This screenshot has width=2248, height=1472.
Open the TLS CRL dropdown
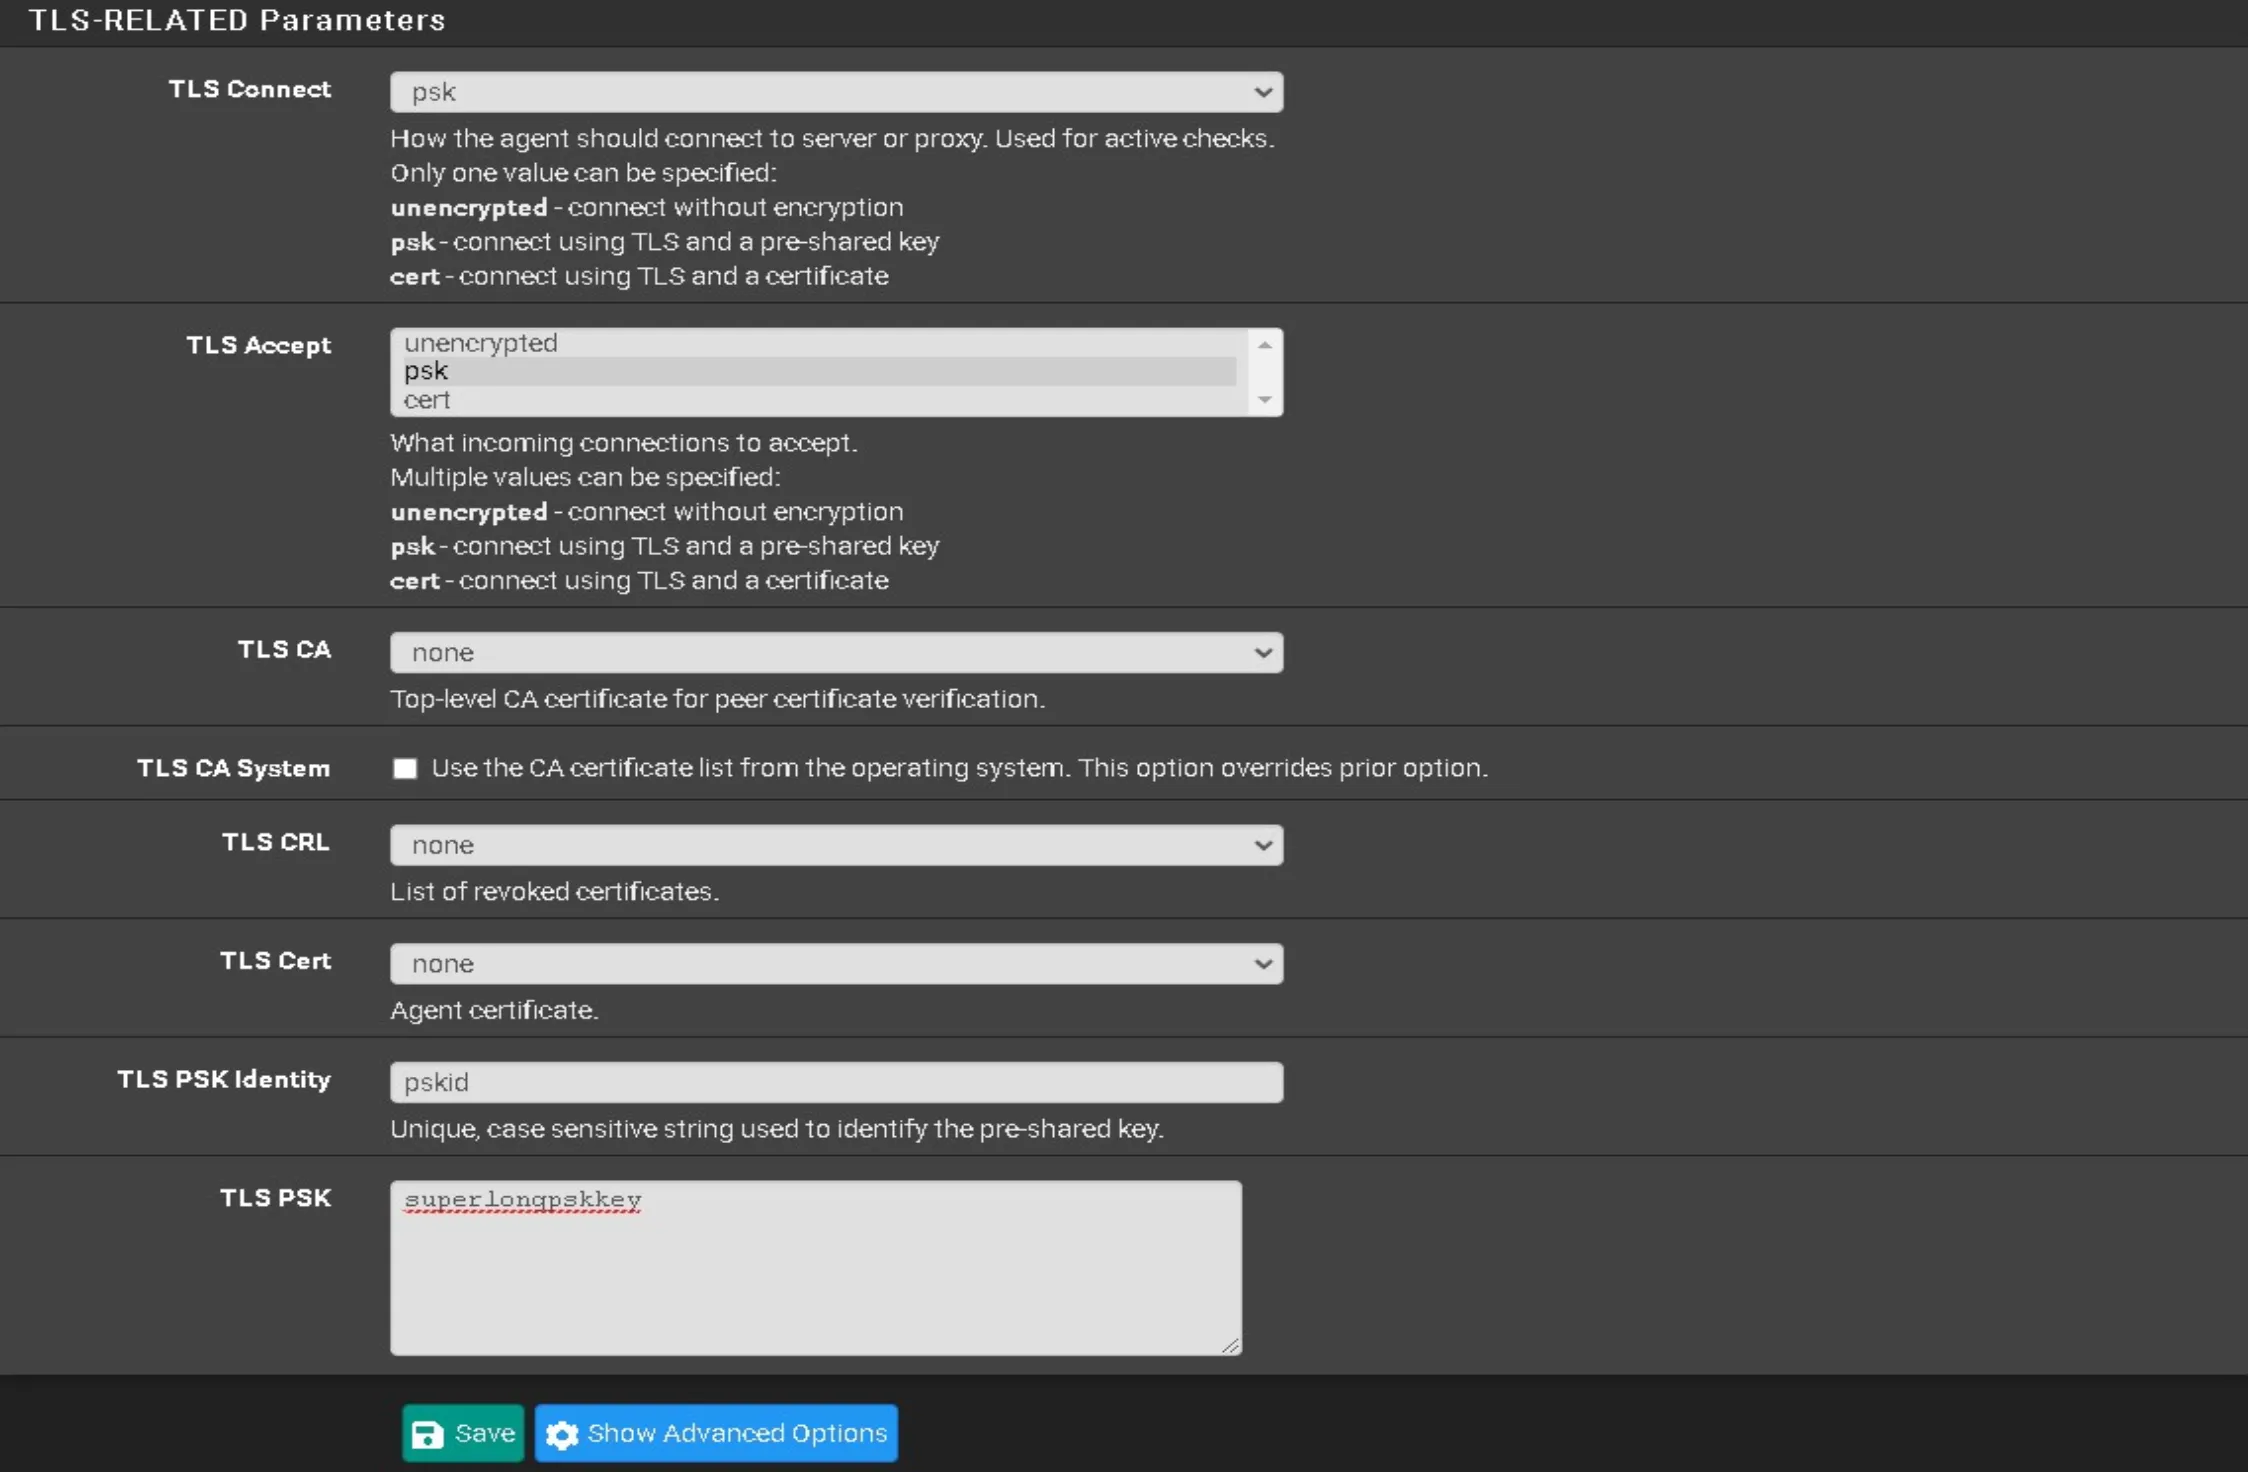coord(836,844)
